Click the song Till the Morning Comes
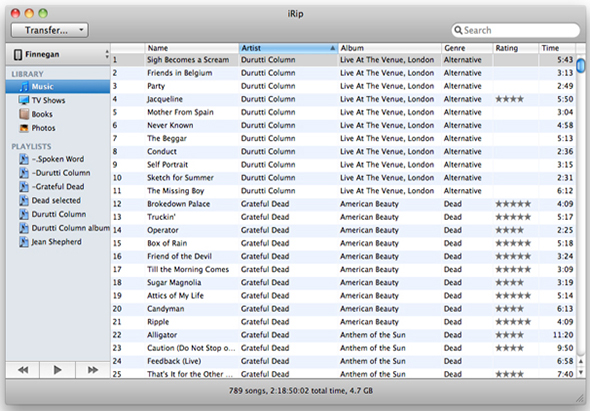Viewport: 590px width, 411px height. tap(188, 269)
